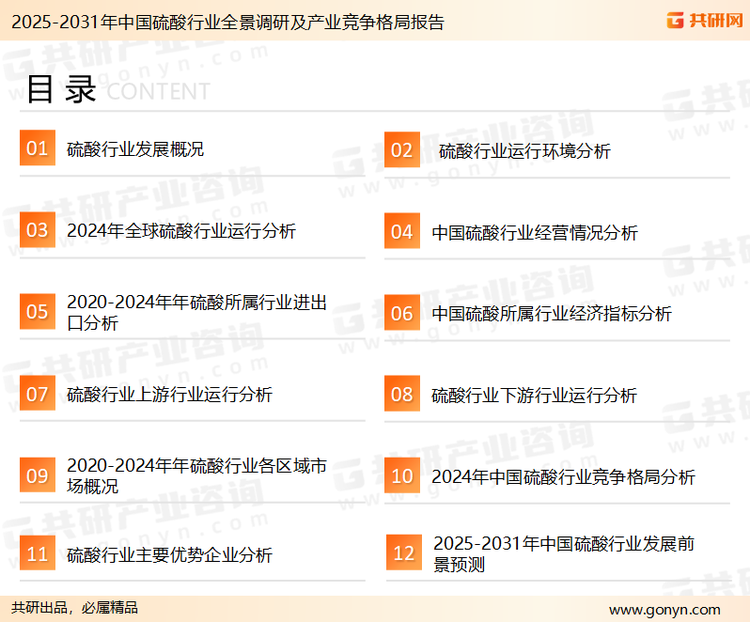The width and height of the screenshot is (750, 622).
Task: Click the orange 04 number badge
Action: [402, 231]
